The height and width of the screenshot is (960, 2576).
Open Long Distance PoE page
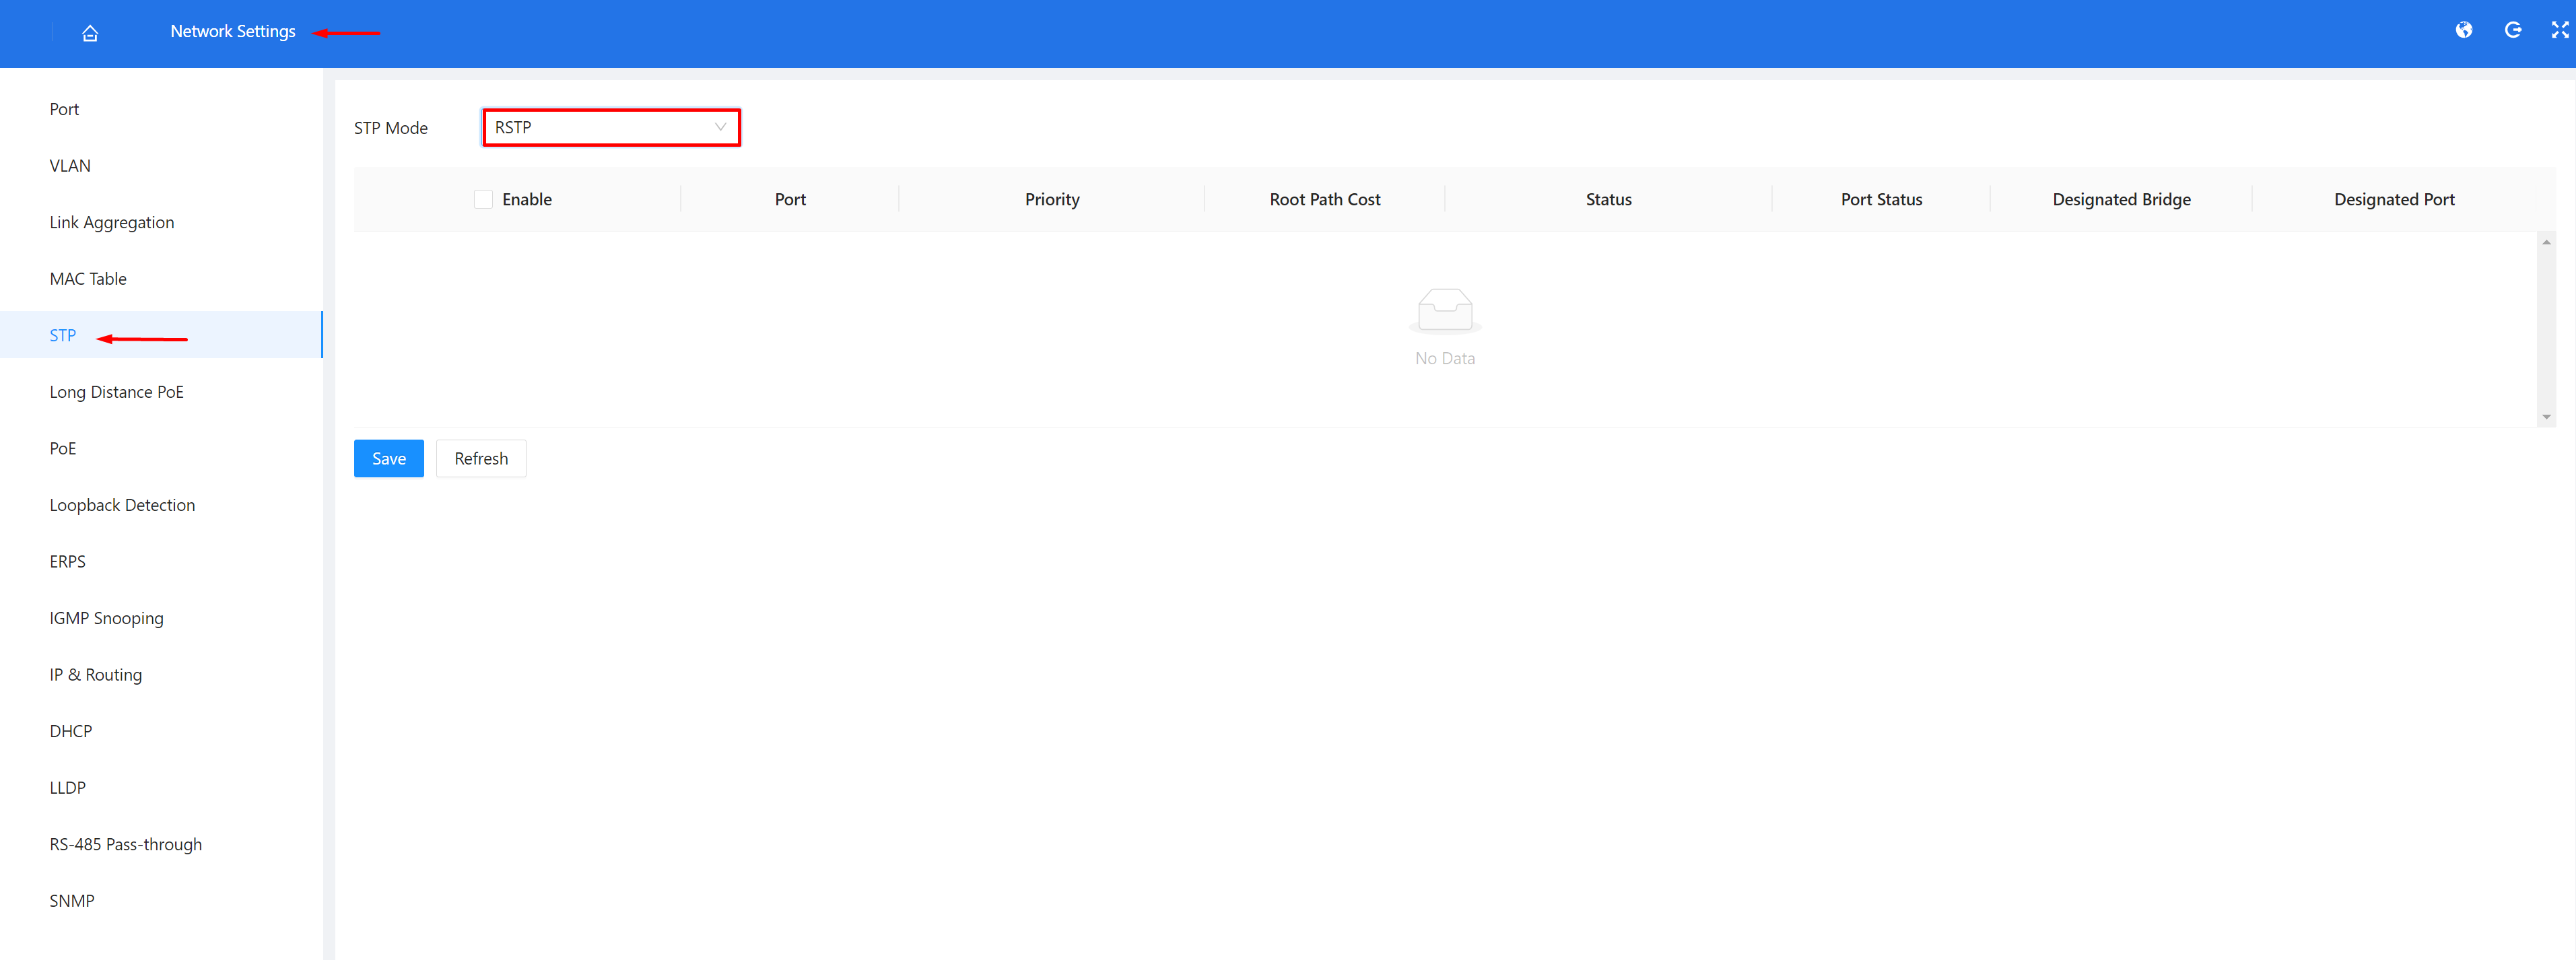coord(117,392)
